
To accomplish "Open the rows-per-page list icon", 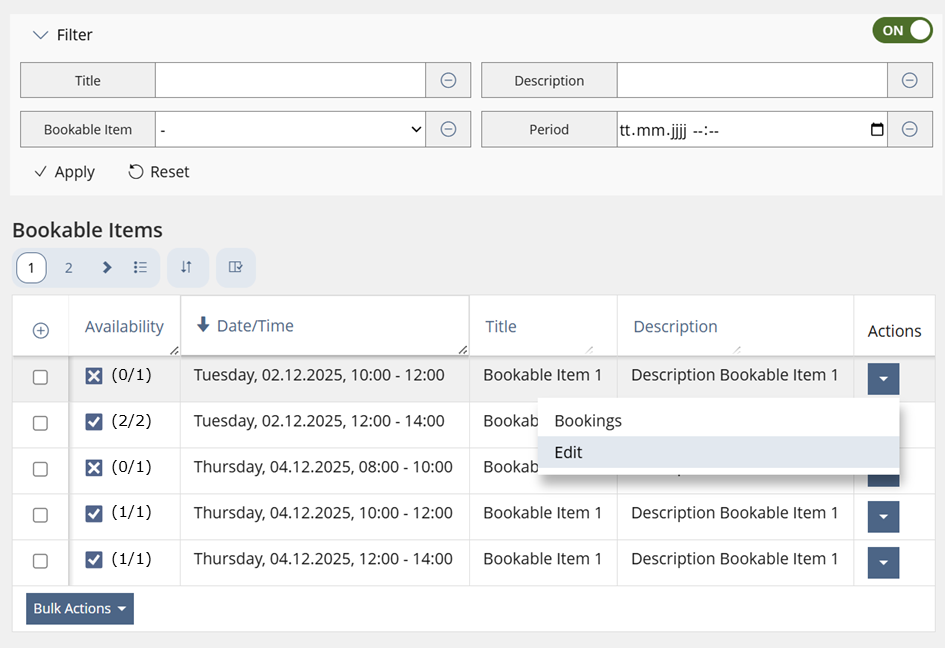I will click(140, 268).
